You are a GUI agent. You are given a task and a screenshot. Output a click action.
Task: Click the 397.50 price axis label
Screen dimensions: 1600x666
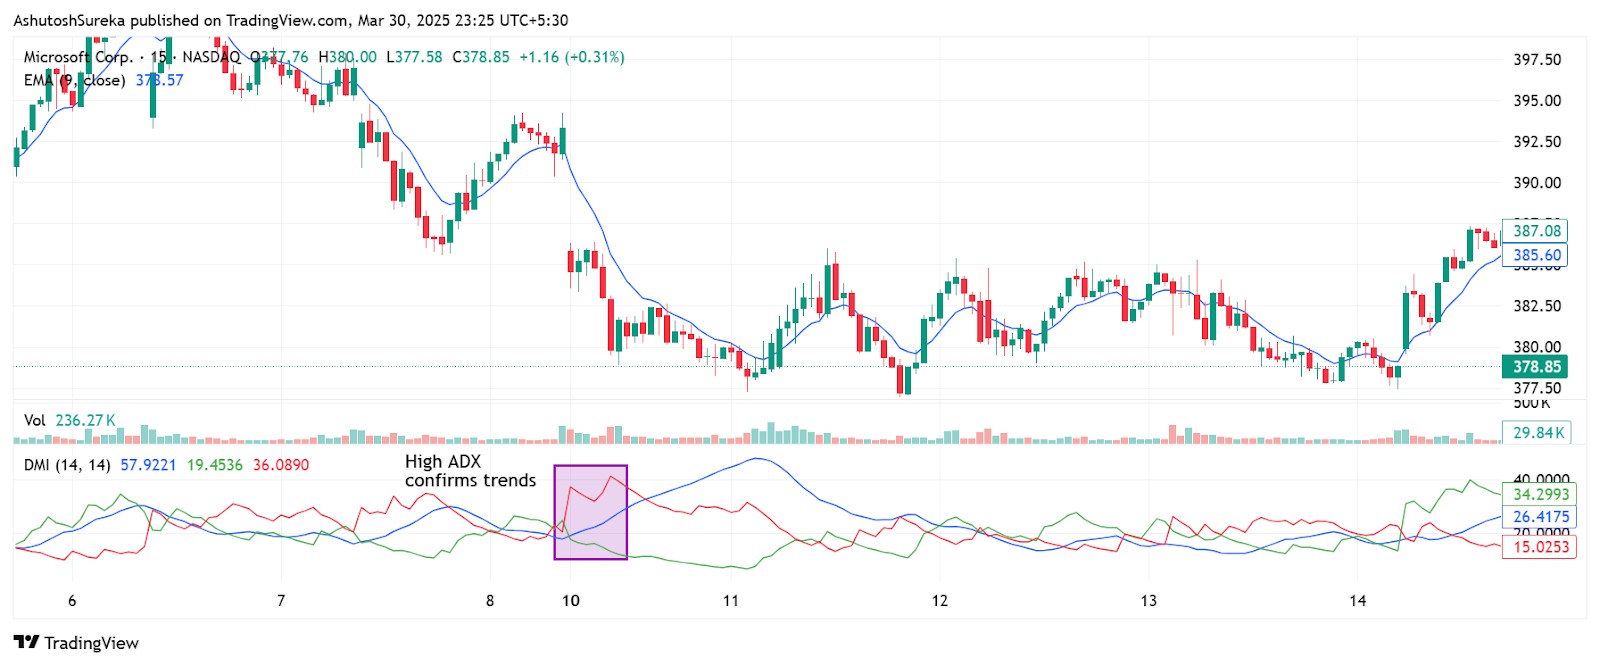(1537, 60)
